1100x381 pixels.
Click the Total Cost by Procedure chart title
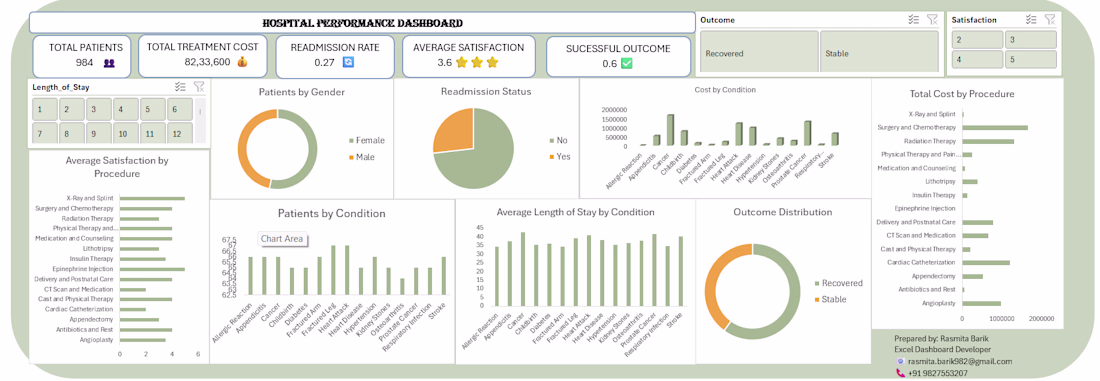962,93
